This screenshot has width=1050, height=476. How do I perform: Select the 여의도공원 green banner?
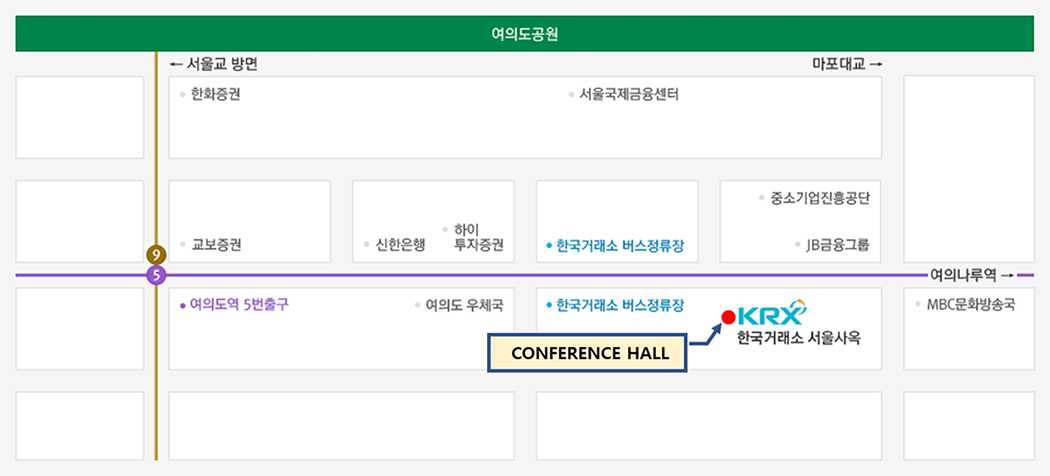tap(524, 34)
